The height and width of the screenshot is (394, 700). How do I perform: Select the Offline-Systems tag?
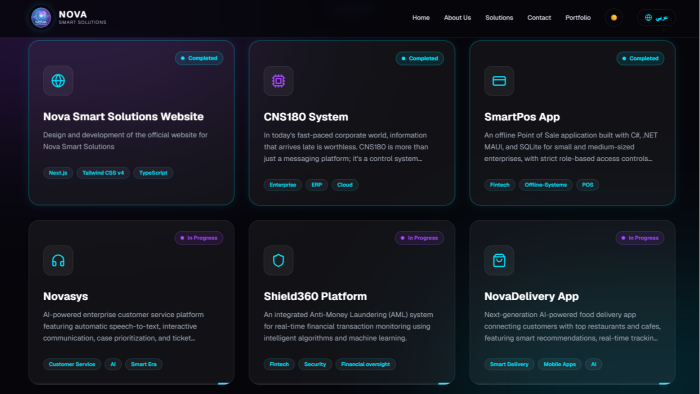[x=546, y=185]
